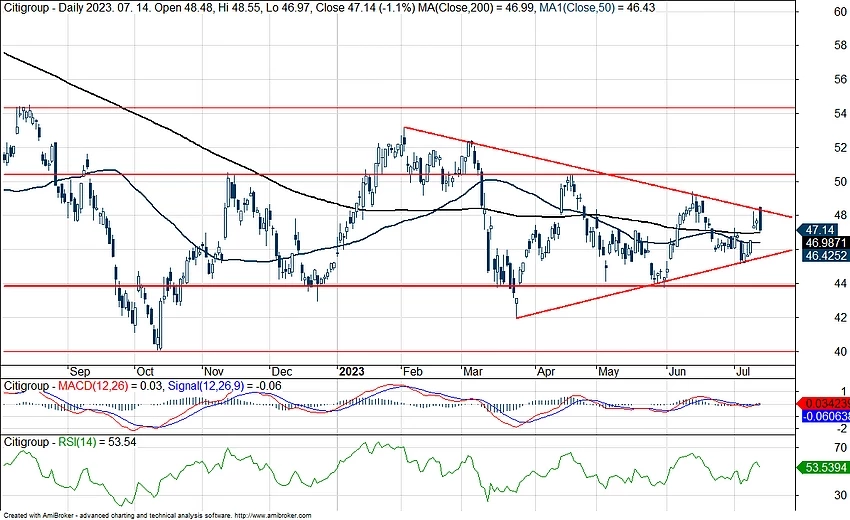Image resolution: width=850 pixels, height=520 pixels.
Task: Click the 56 price axis label
Action: [x=840, y=80]
